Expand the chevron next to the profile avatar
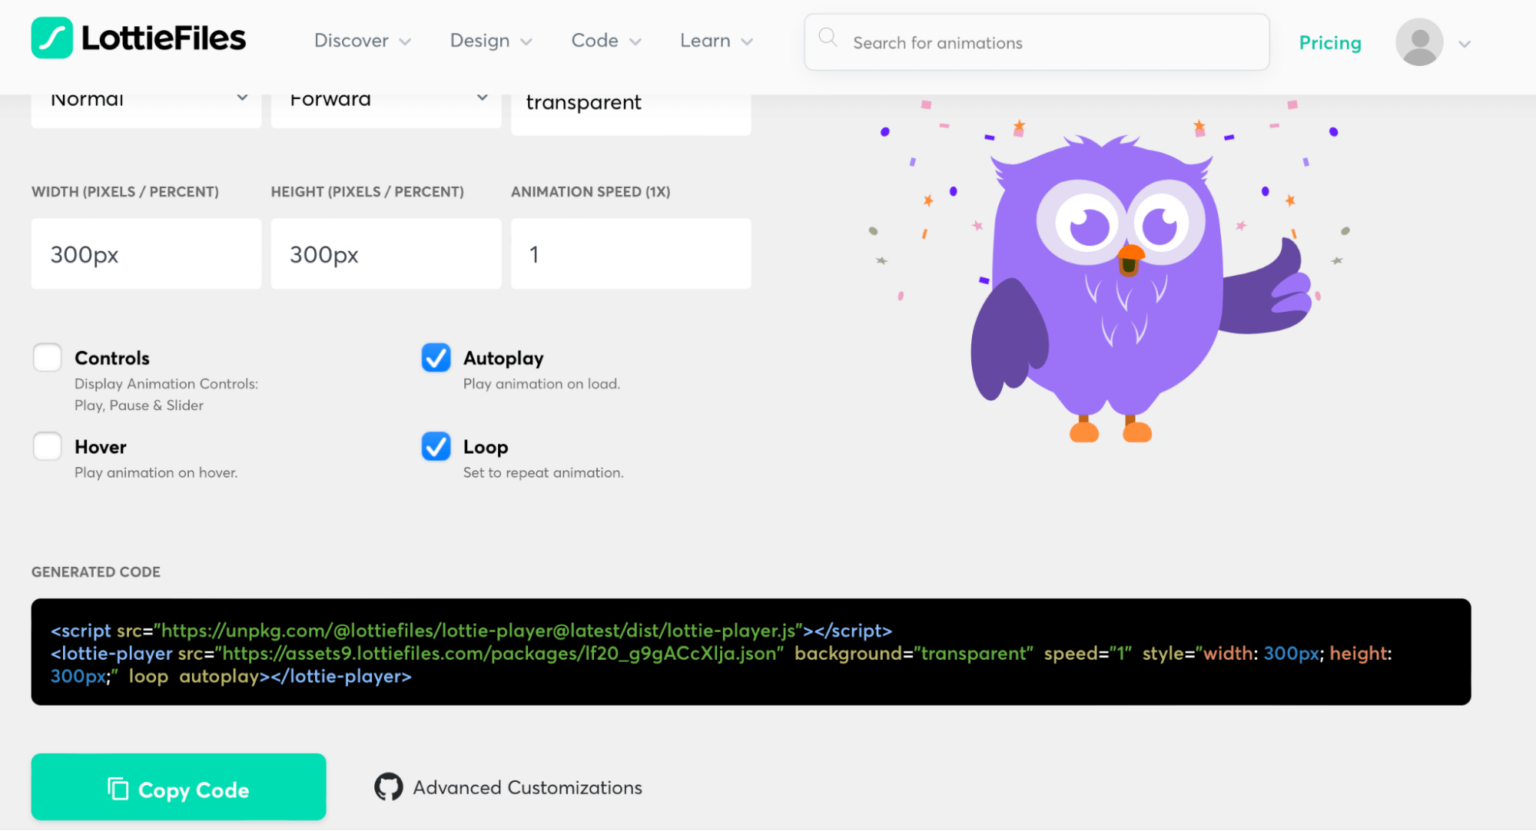The image size is (1536, 831). pyautogui.click(x=1463, y=43)
